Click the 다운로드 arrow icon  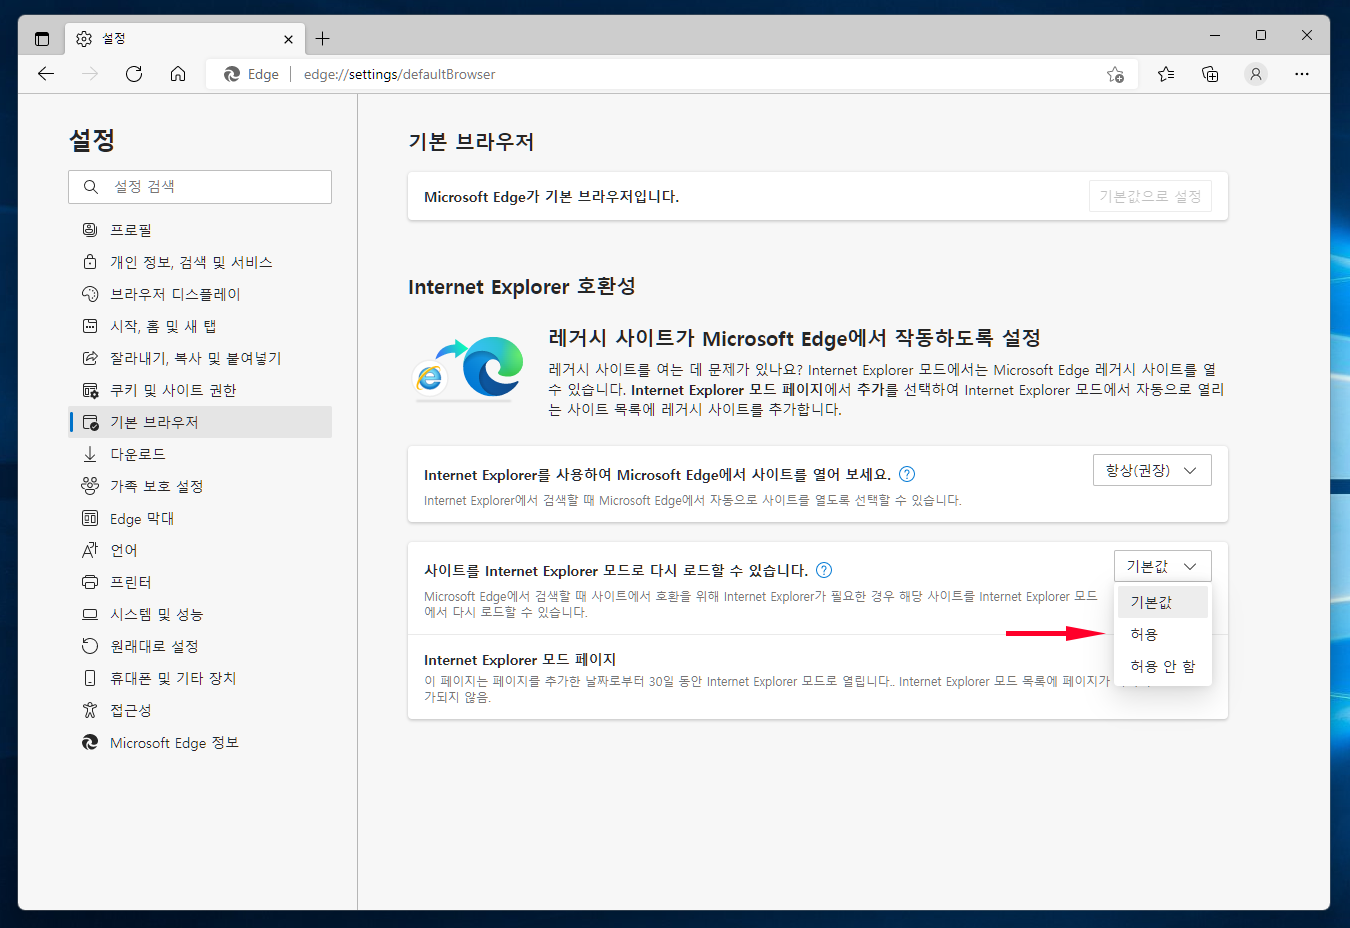coord(90,454)
